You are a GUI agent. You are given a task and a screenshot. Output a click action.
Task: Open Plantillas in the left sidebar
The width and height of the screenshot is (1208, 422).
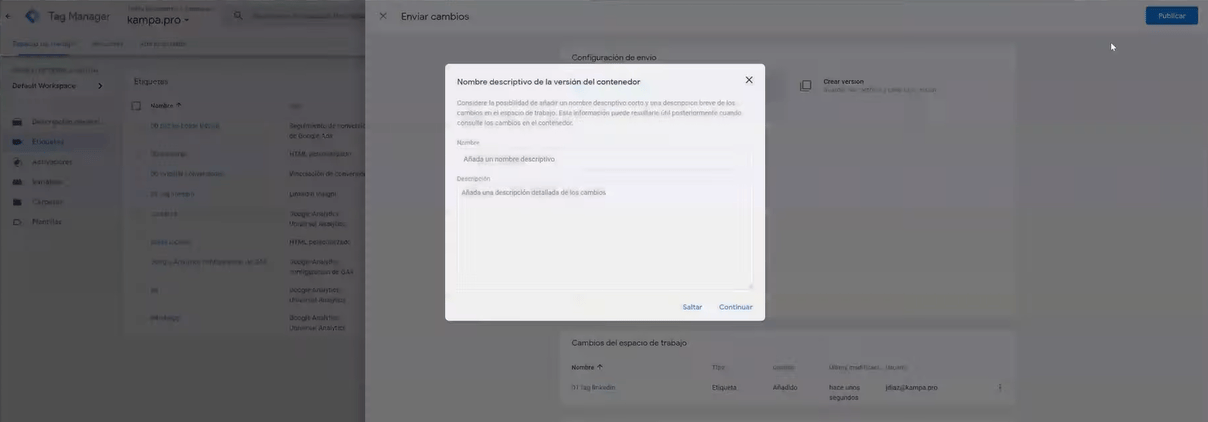(x=46, y=222)
